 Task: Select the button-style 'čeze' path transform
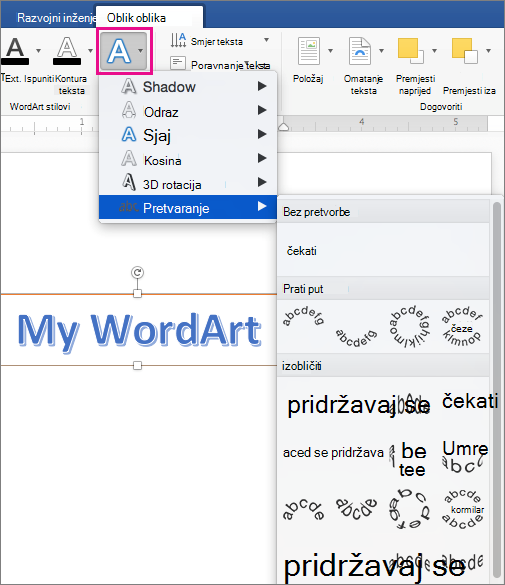pyautogui.click(x=462, y=326)
